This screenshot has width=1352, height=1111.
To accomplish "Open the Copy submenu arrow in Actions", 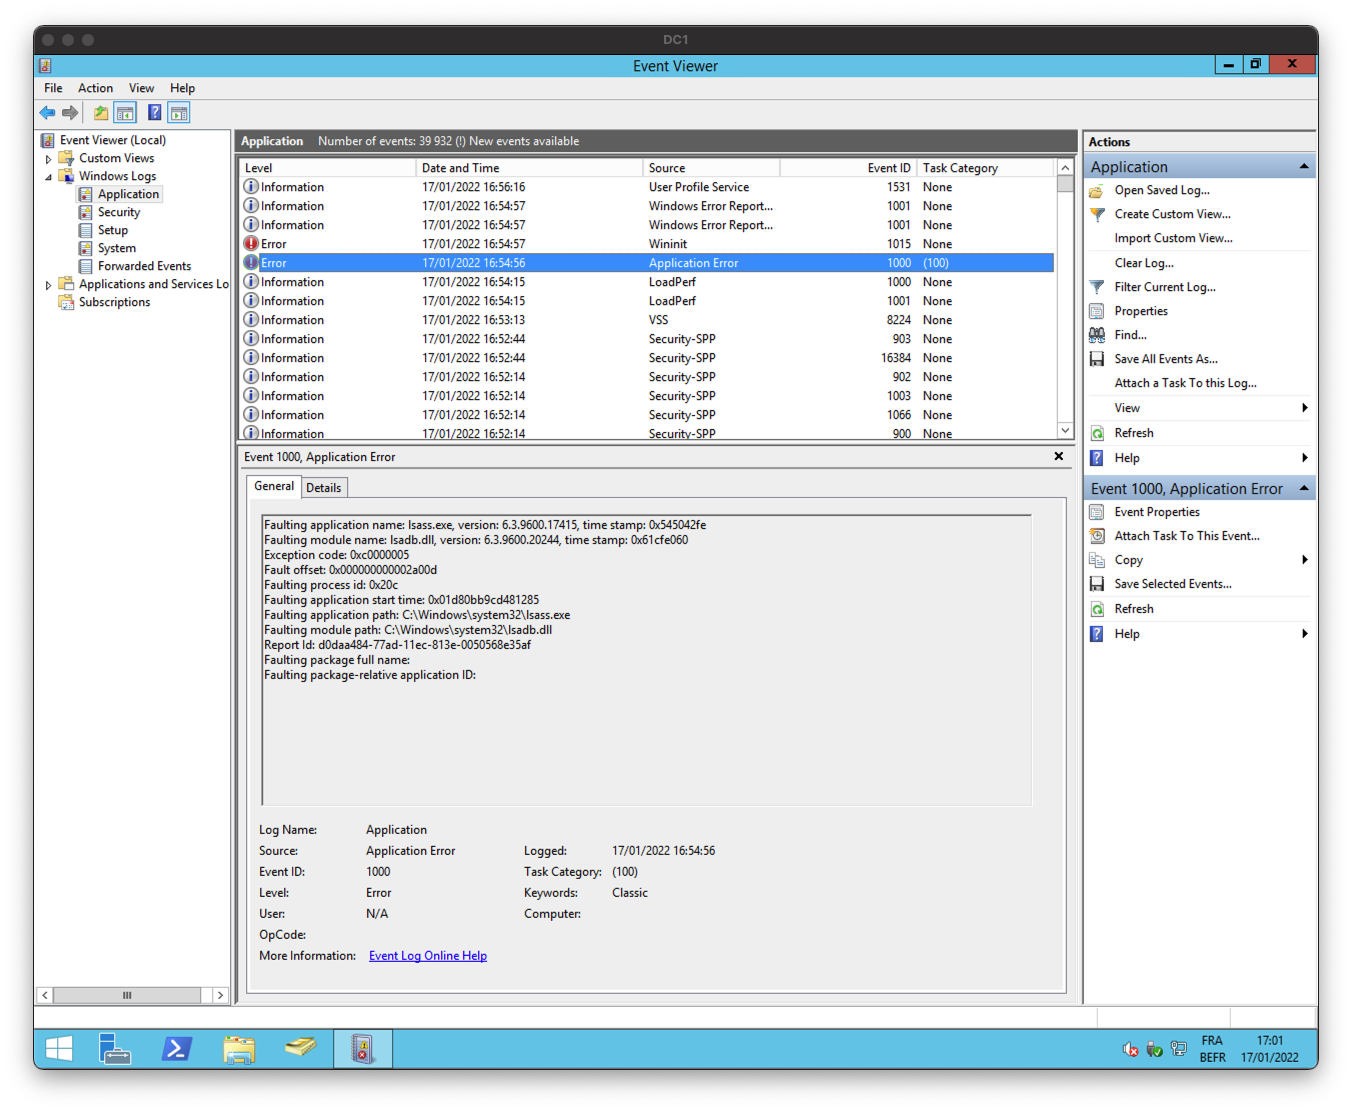I will coord(1305,560).
